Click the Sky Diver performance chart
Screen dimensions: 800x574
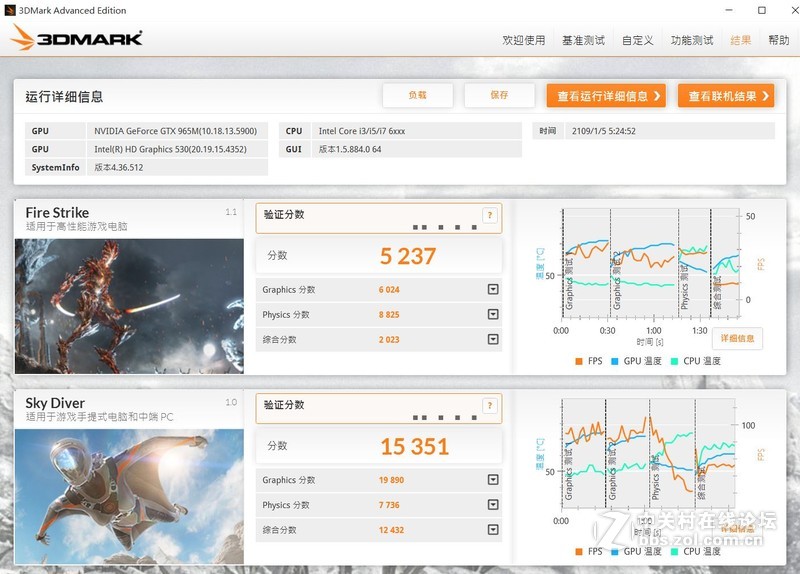pos(648,454)
